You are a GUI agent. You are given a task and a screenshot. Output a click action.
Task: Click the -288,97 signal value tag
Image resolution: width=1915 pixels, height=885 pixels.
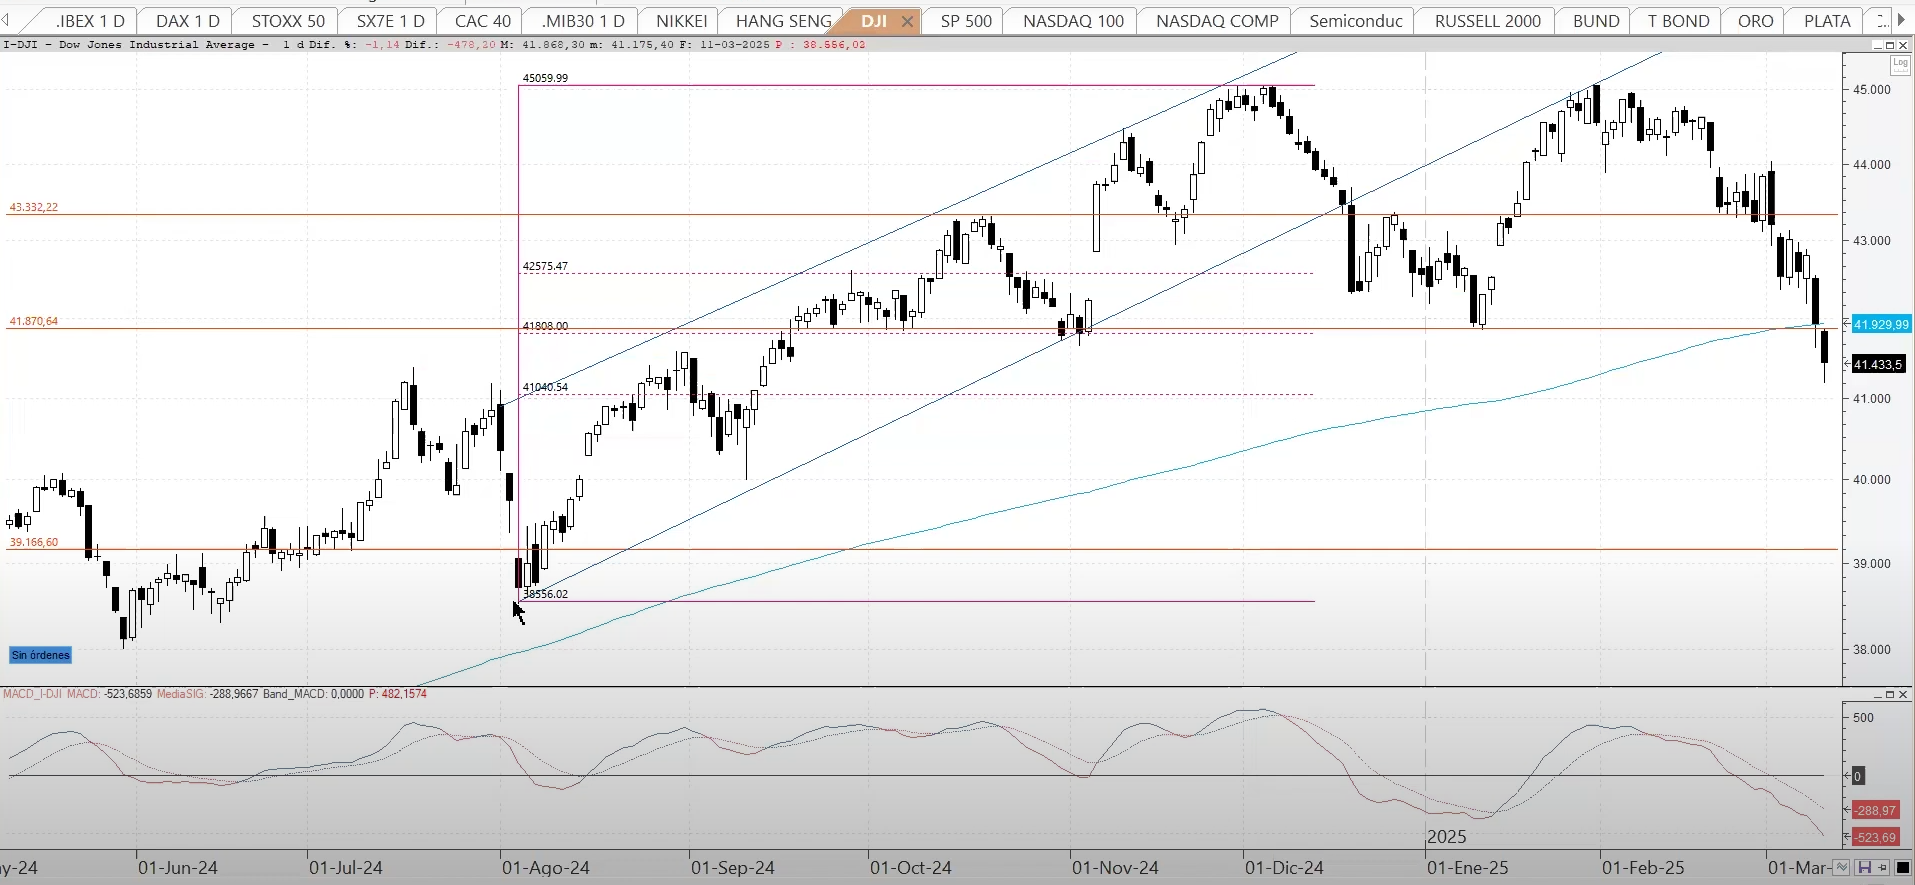pyautogui.click(x=1875, y=810)
